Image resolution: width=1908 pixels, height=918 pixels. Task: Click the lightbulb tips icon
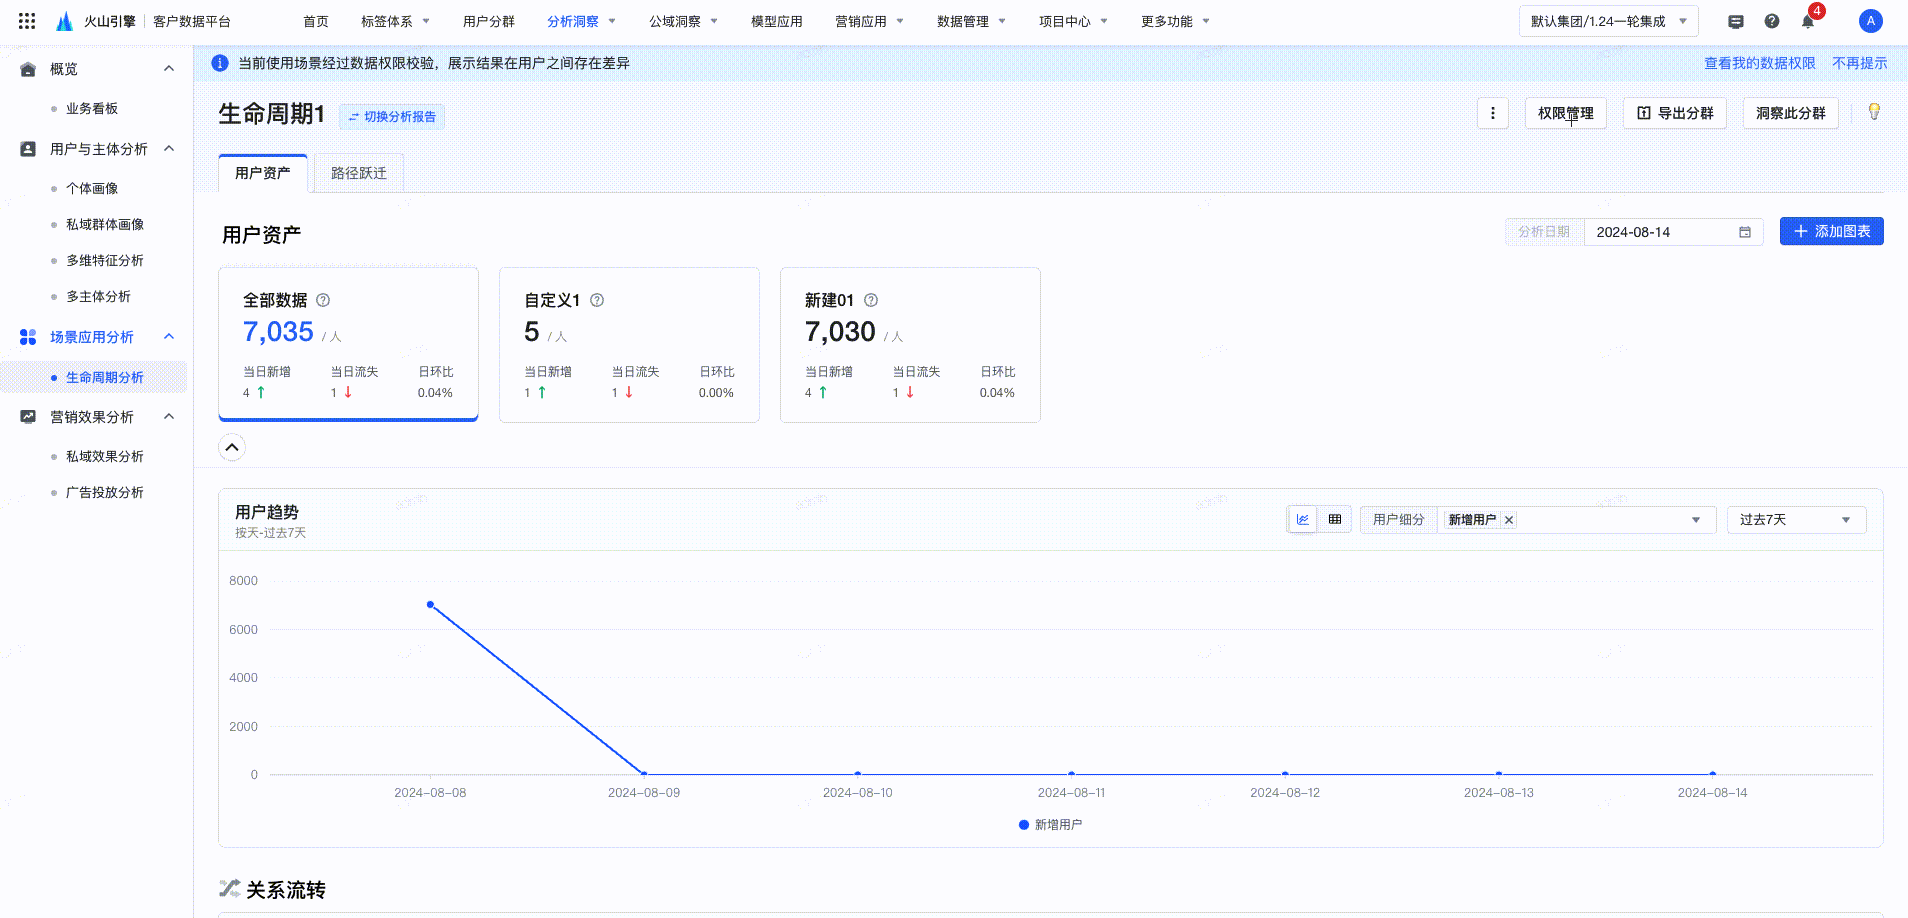(1874, 112)
